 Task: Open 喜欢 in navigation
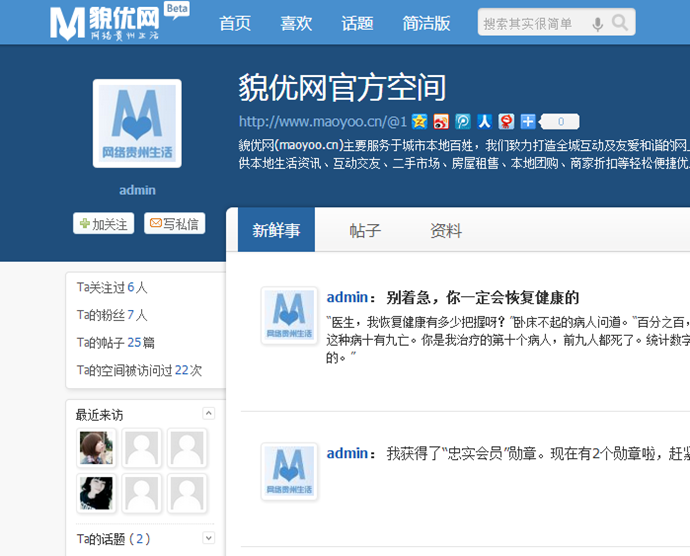[x=296, y=23]
